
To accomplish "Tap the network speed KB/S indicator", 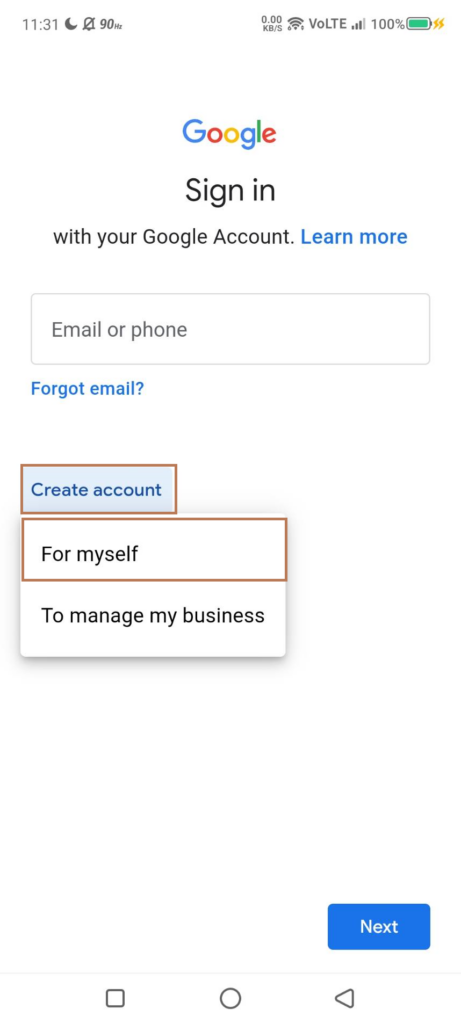I will [x=271, y=24].
